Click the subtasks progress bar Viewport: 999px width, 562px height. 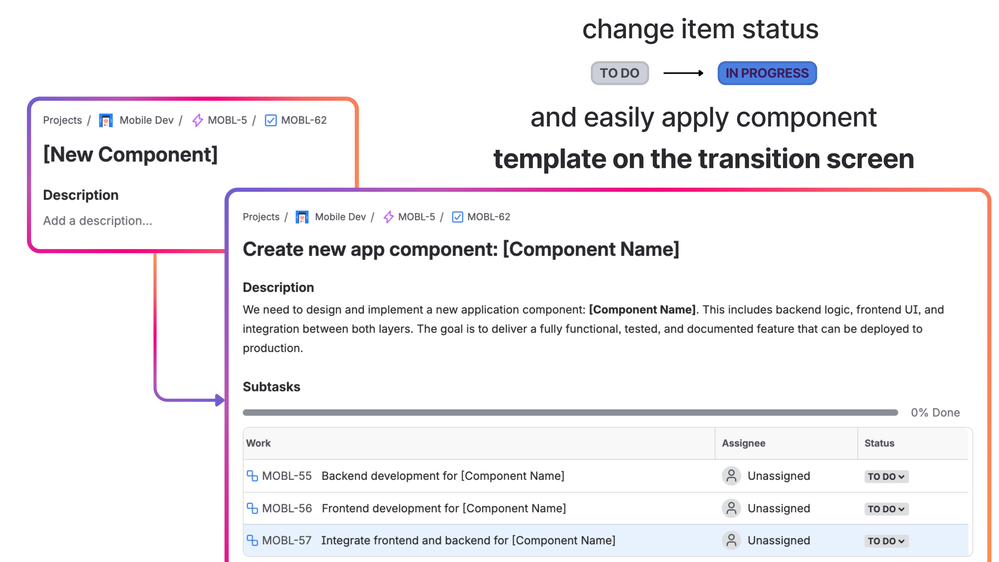pos(570,412)
